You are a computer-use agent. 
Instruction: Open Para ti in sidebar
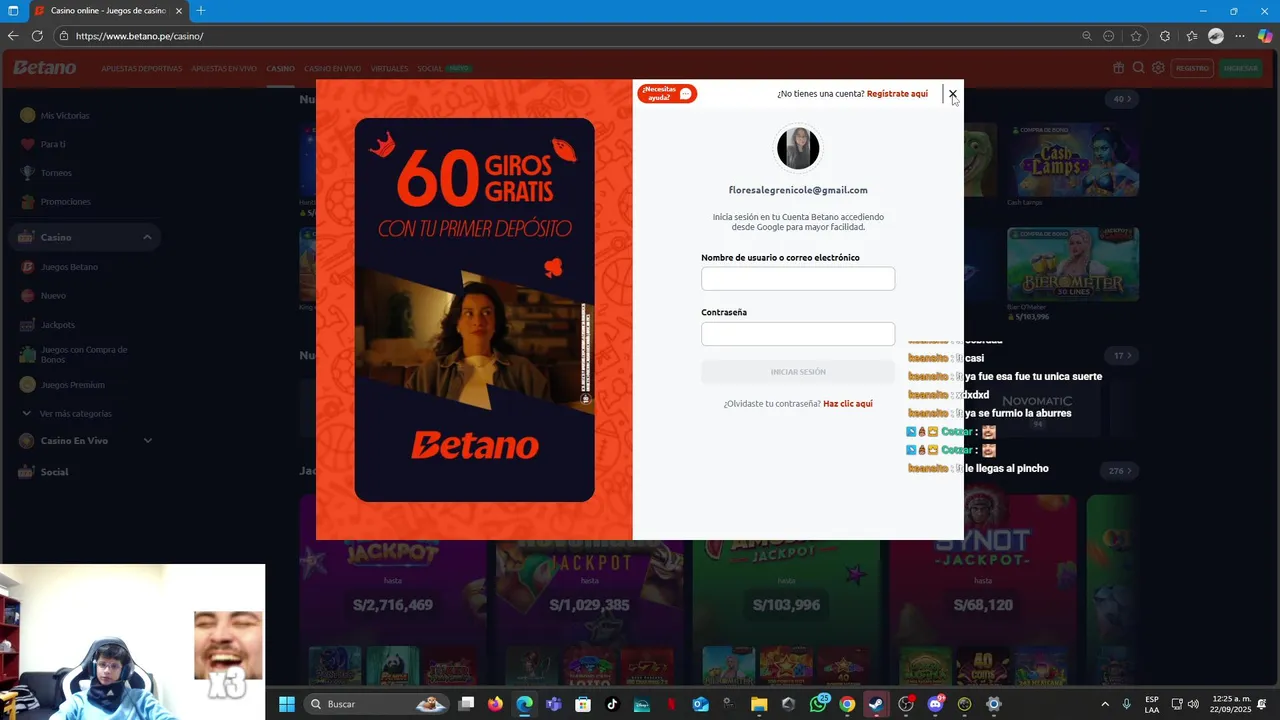[x=53, y=144]
